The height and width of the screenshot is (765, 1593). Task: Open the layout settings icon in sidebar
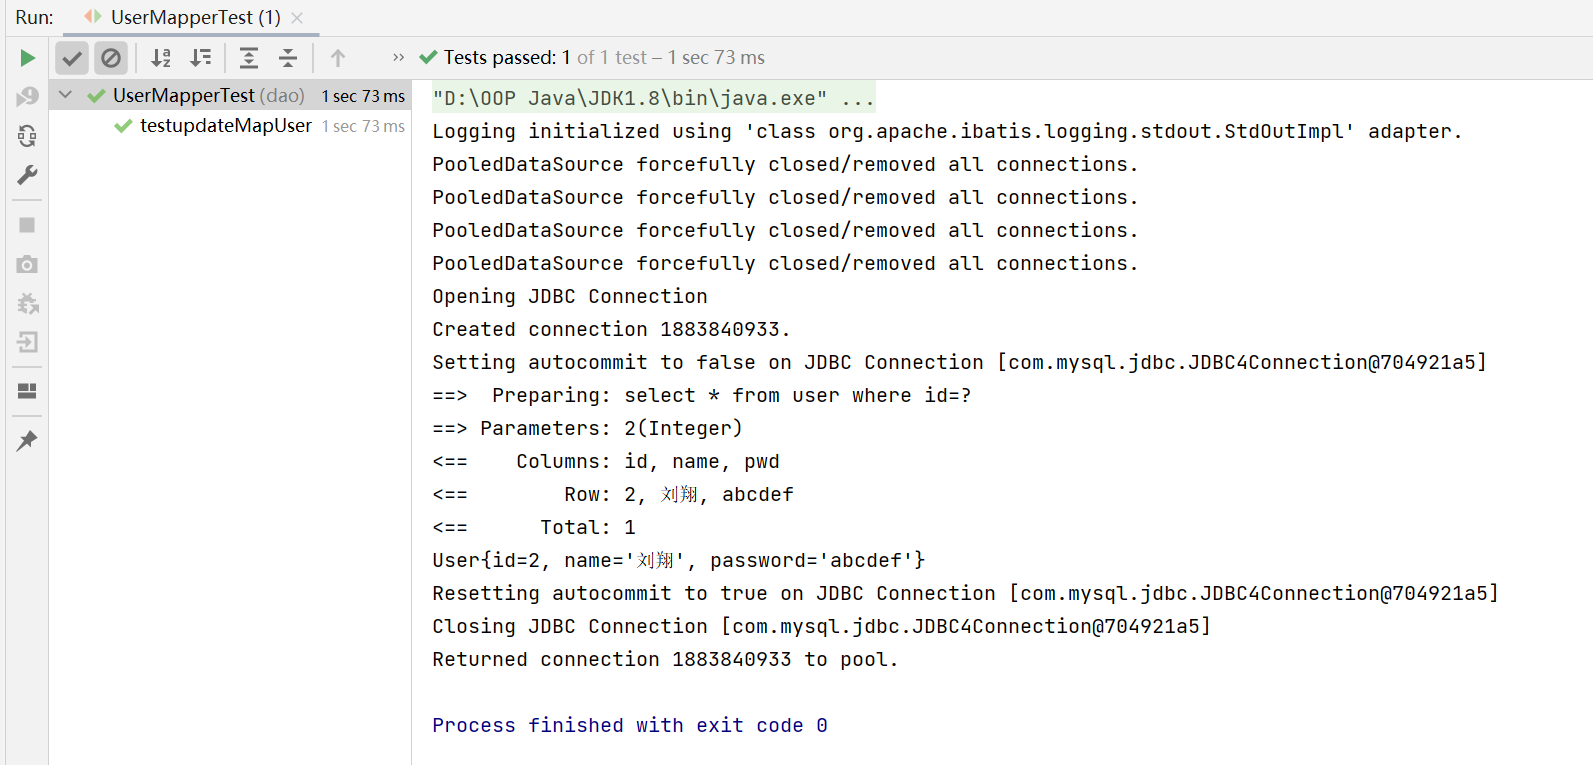click(27, 391)
